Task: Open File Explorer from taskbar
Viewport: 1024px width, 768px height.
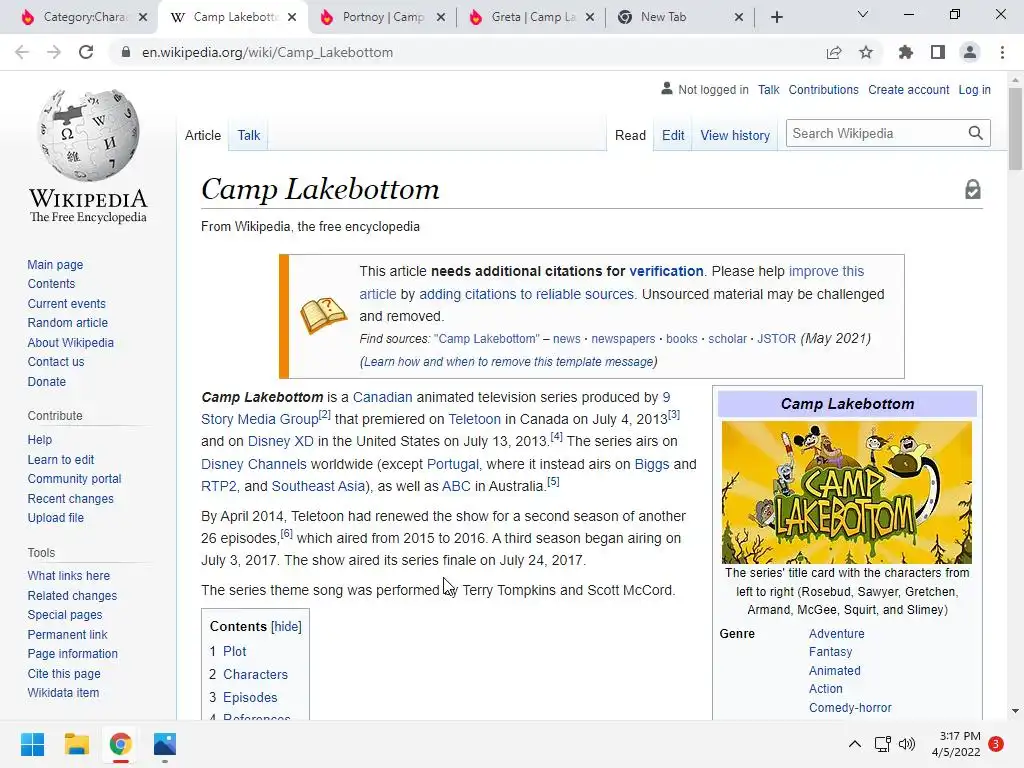Action: tap(76, 744)
